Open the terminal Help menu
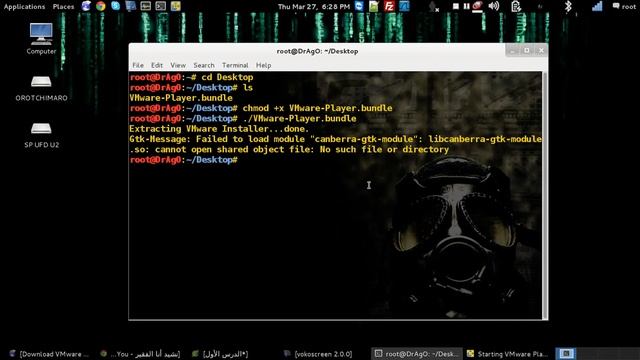The image size is (640, 360). (x=263, y=65)
